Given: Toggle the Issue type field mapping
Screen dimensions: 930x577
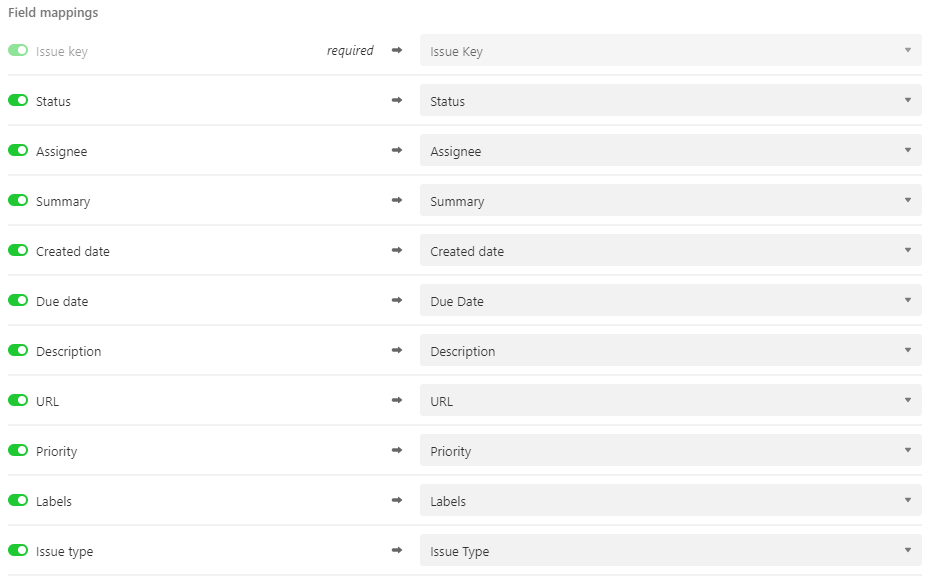Looking at the screenshot, I should click(18, 550).
